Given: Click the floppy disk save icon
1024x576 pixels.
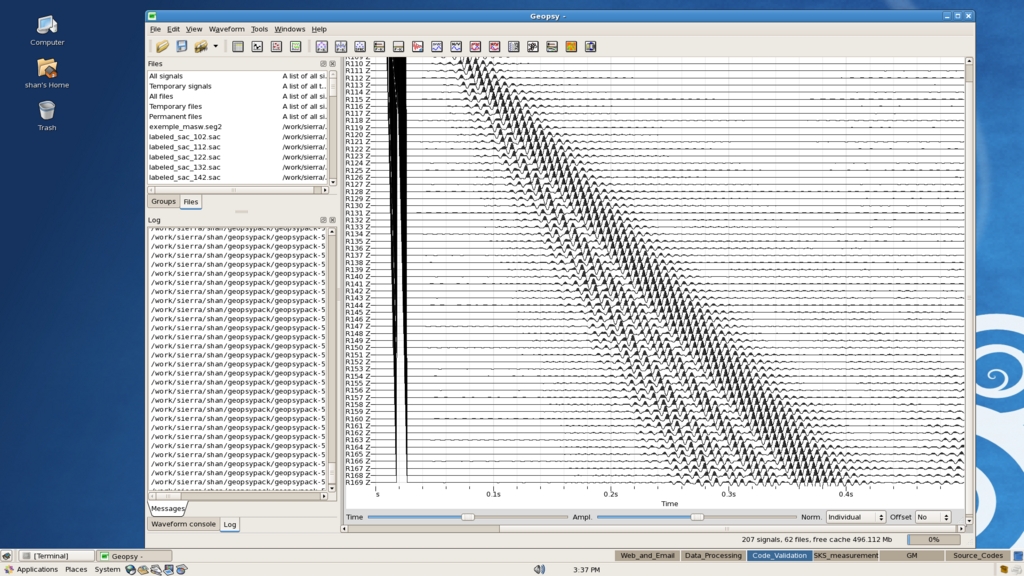Looking at the screenshot, I should (182, 46).
